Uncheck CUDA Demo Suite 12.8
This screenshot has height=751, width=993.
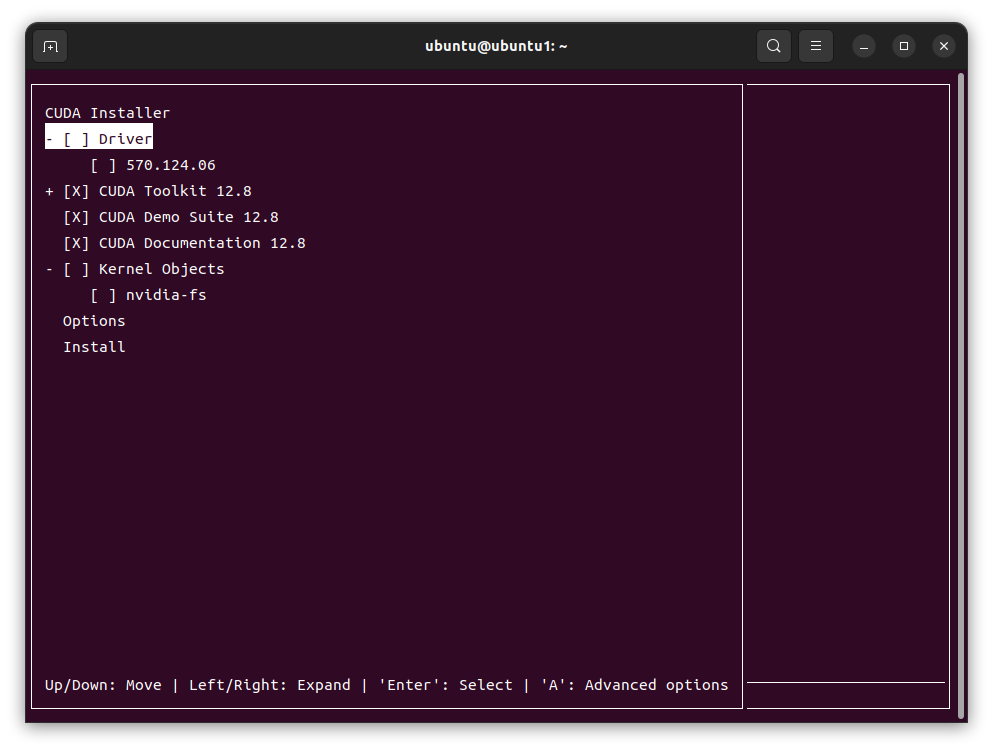coord(76,217)
